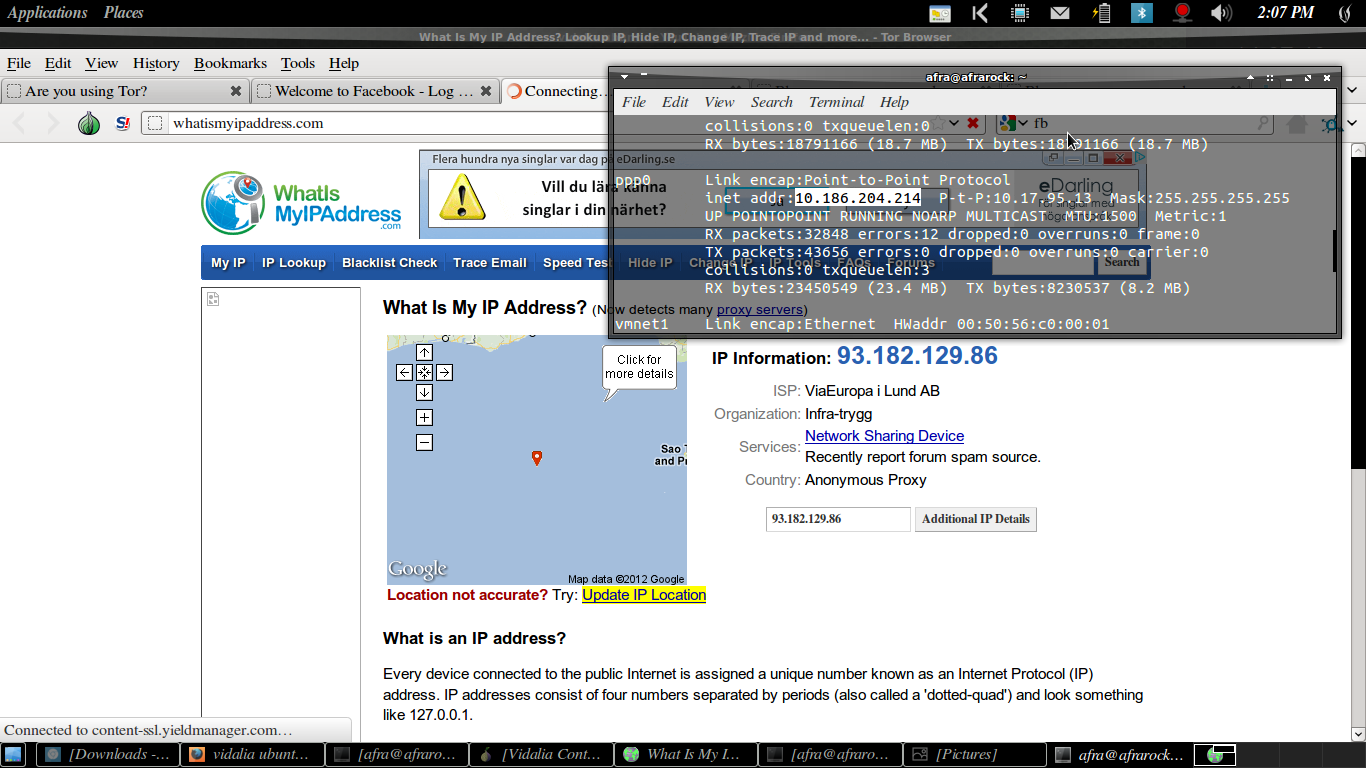Click the Torbutton onion icon
This screenshot has width=1366, height=768.
pyautogui.click(x=89, y=123)
